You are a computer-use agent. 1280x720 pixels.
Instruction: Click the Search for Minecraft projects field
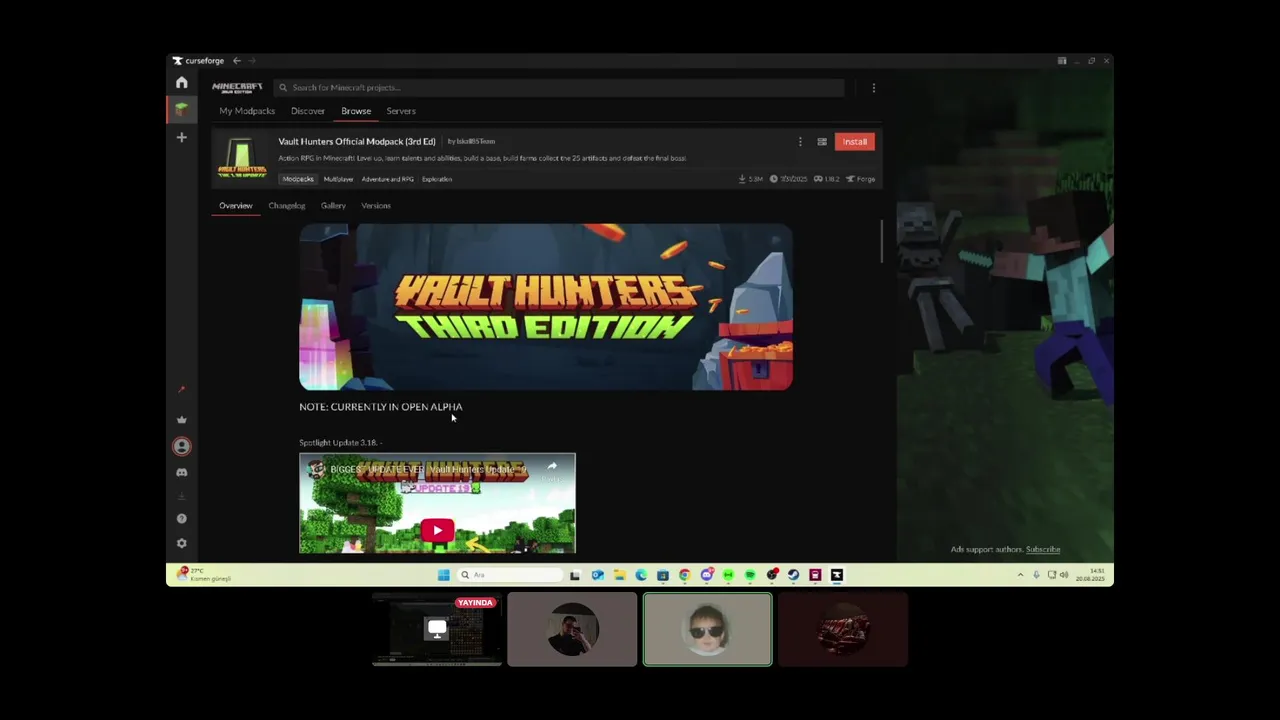[559, 88]
